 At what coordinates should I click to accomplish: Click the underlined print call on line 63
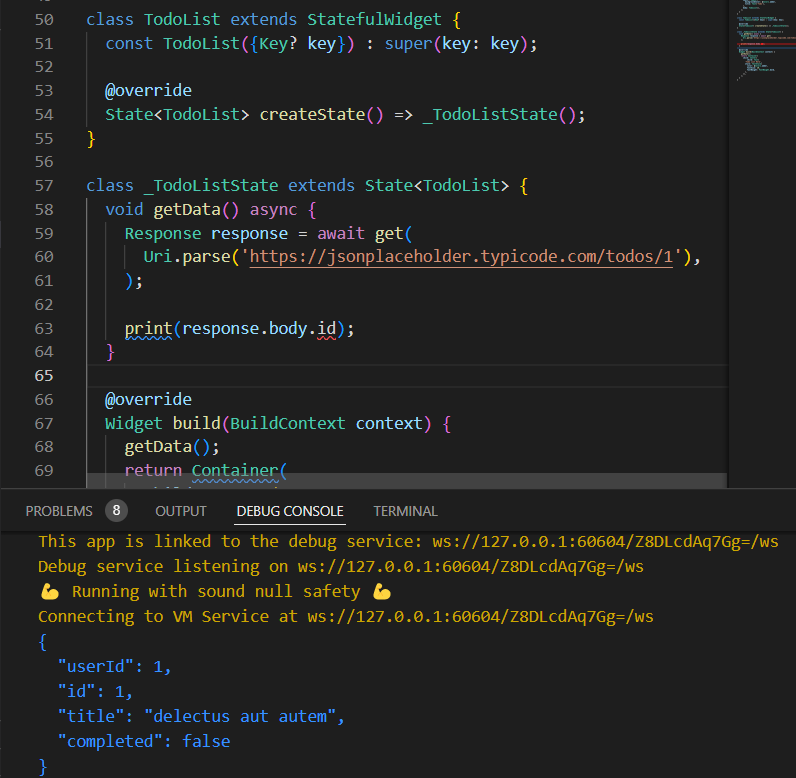point(148,329)
